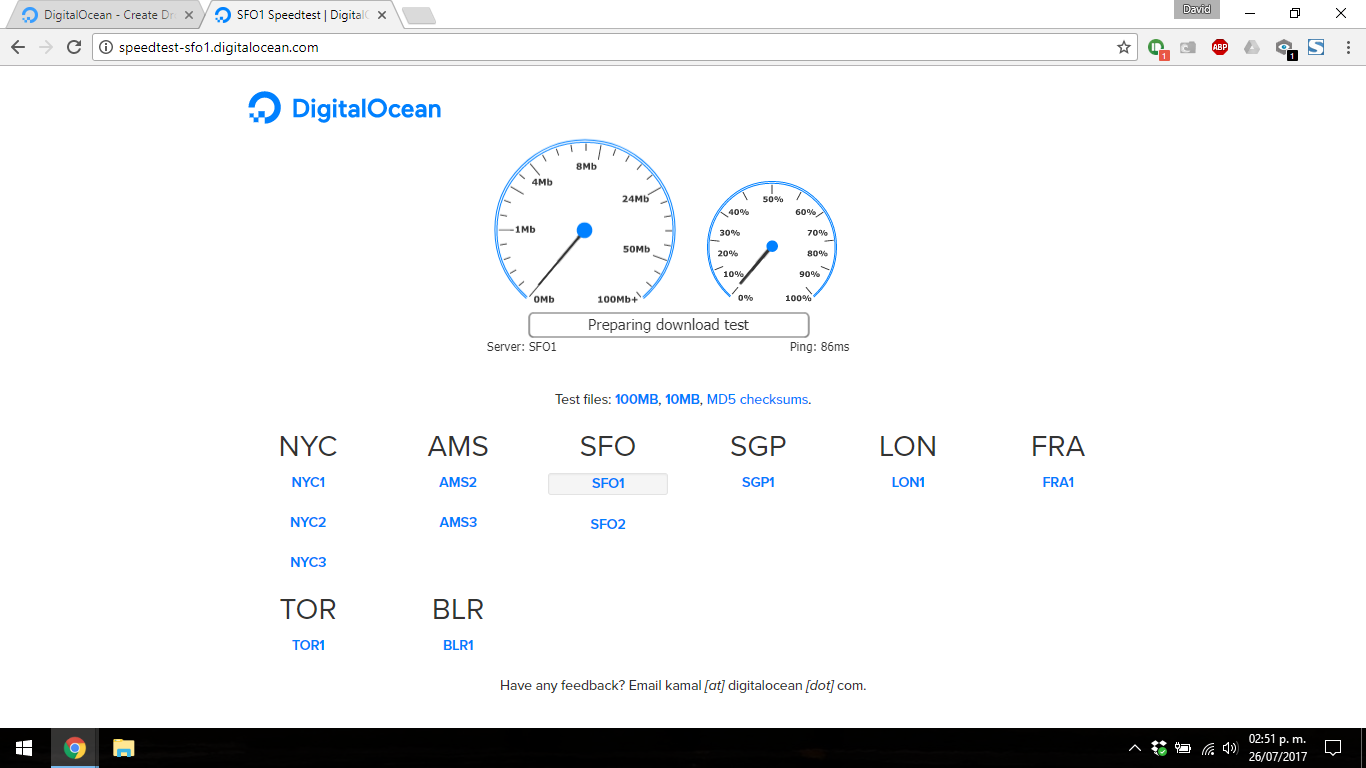Click the FRA region heading
This screenshot has height=768, width=1366.
tap(1058, 446)
